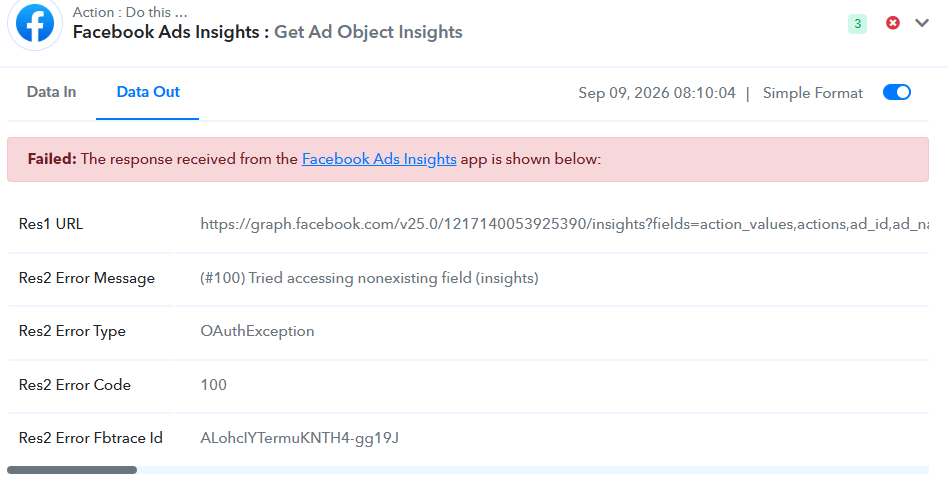Click the Get Ad Object Insights text
Screen dimensions: 948x490
(x=368, y=32)
